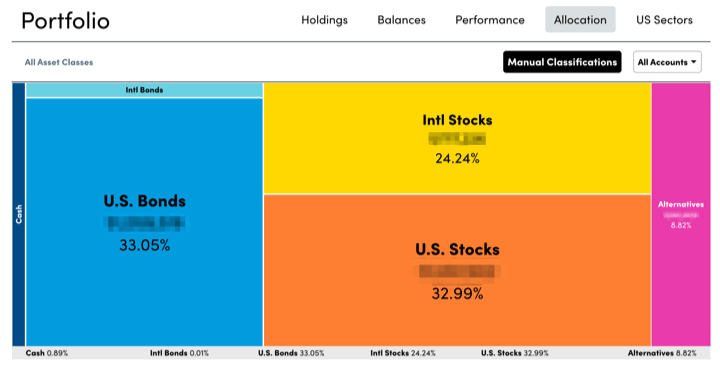Click the pink Alternatives block
Image resolution: width=720 pixels, height=366 pixels.
coord(681,214)
